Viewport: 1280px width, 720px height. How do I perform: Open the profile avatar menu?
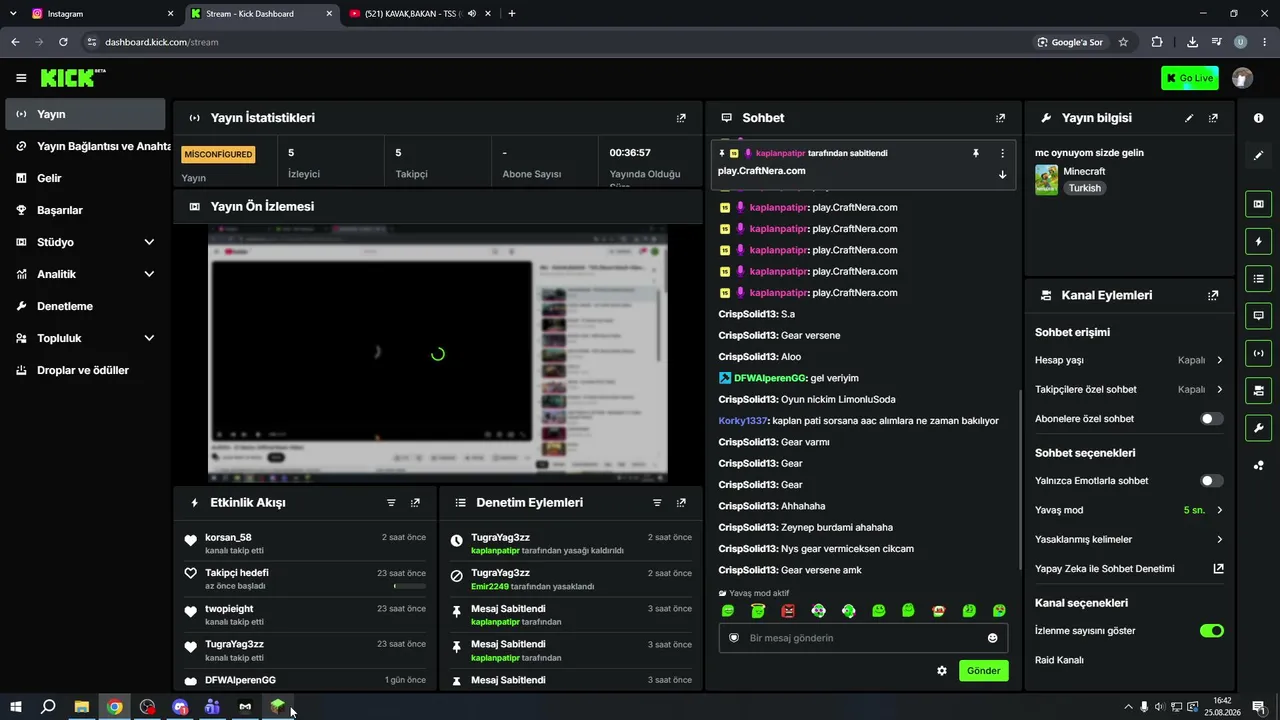1242,78
